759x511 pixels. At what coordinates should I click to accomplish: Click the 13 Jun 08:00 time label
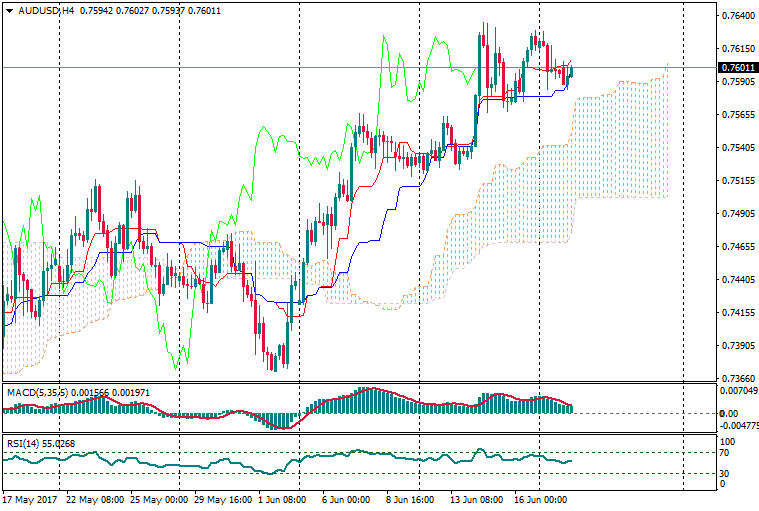(x=476, y=499)
